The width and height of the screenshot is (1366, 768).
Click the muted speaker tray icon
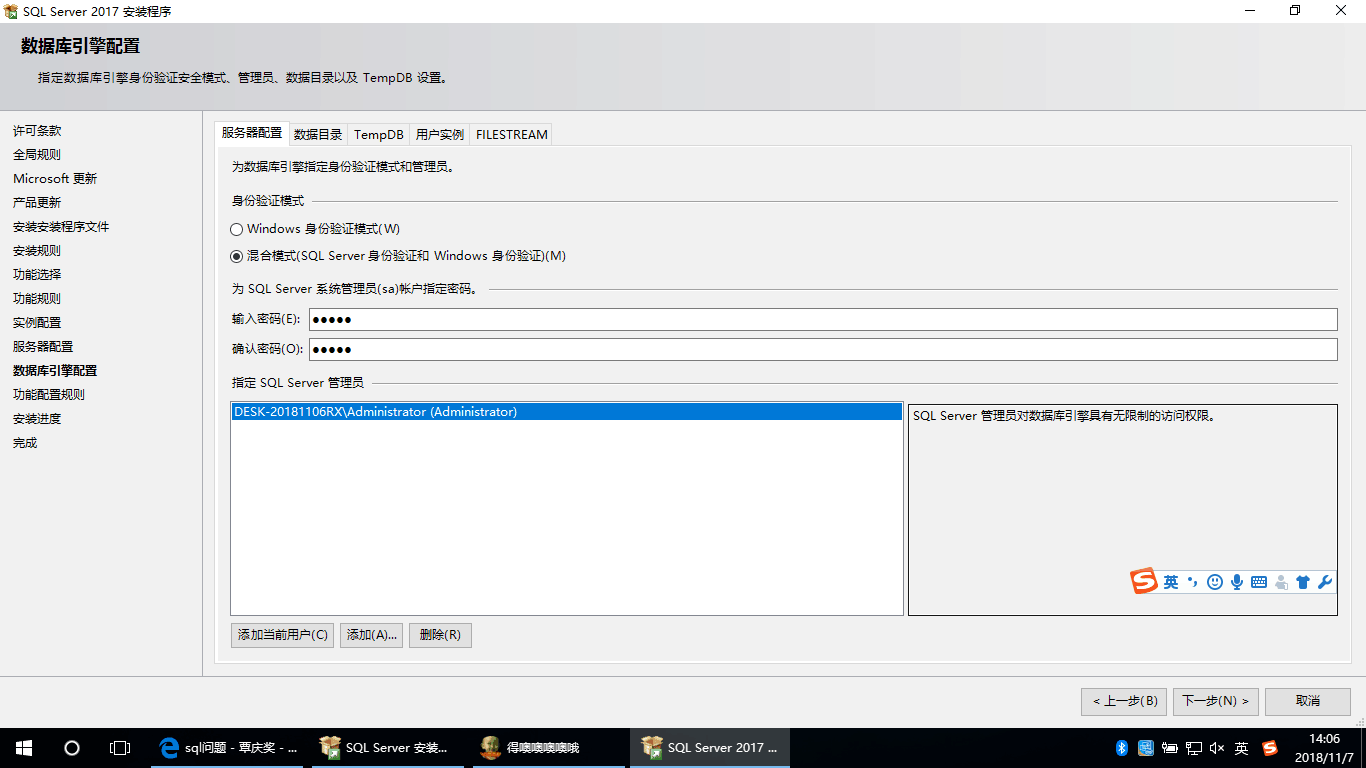pos(1215,747)
